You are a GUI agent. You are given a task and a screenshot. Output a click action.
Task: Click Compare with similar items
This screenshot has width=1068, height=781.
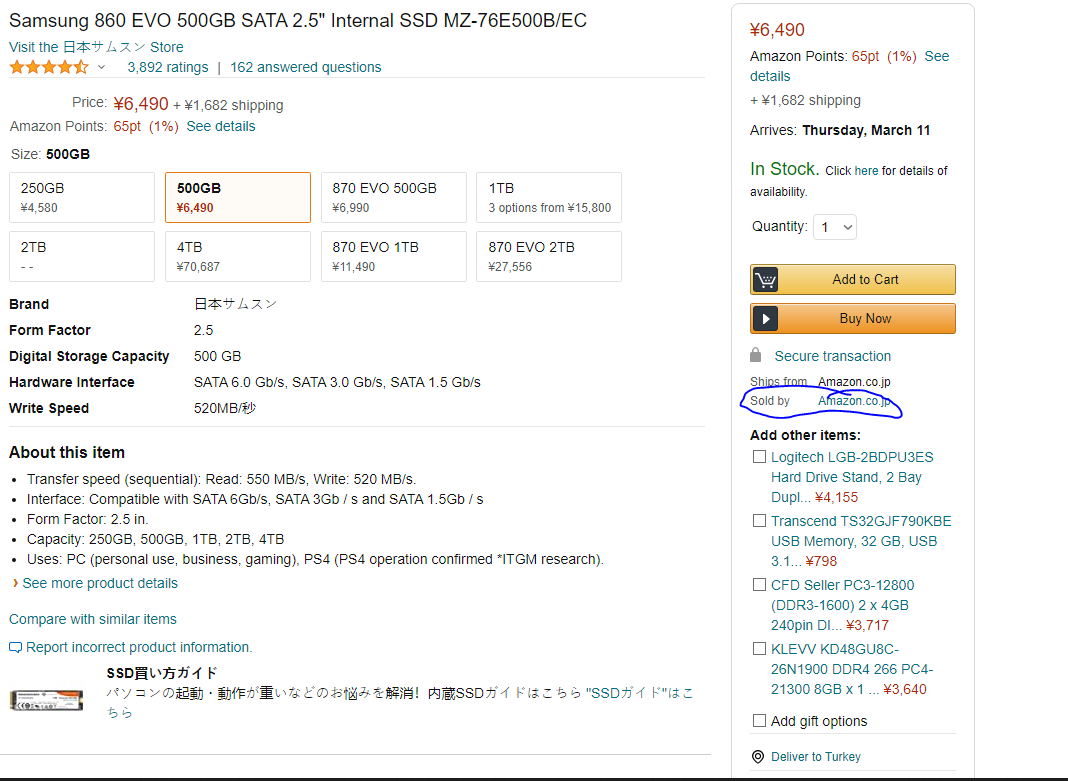[x=93, y=619]
